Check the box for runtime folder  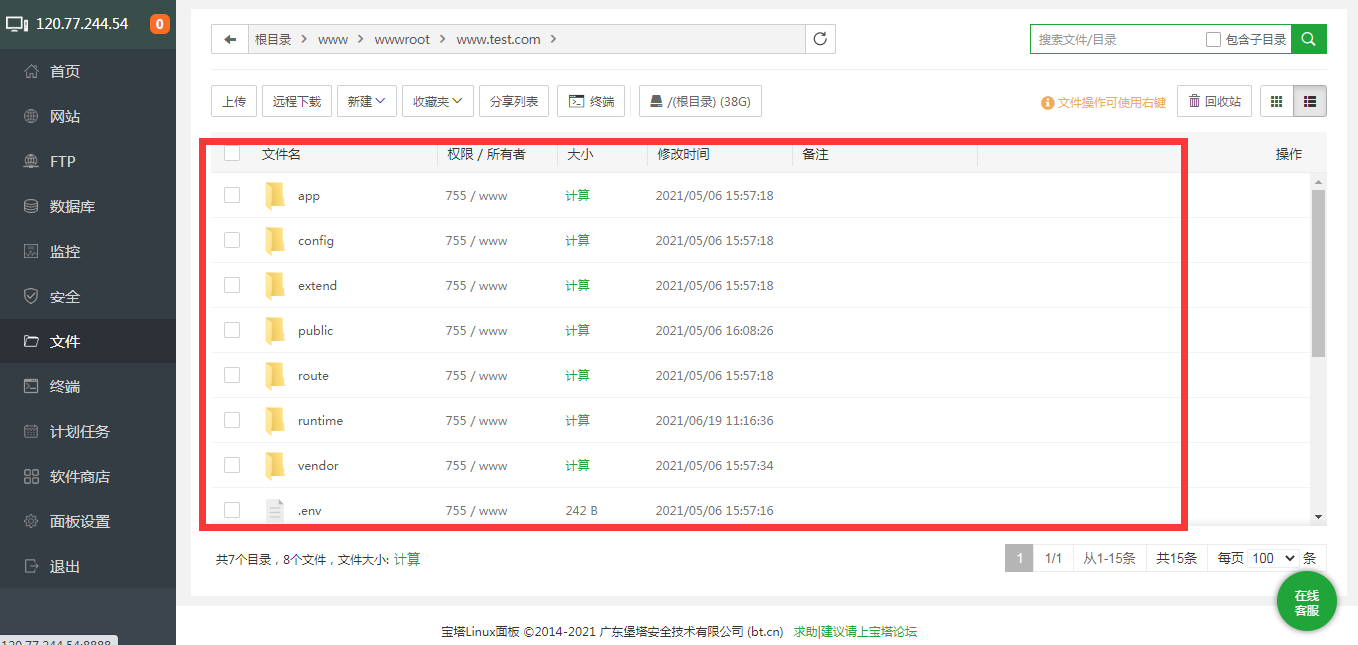pos(232,420)
